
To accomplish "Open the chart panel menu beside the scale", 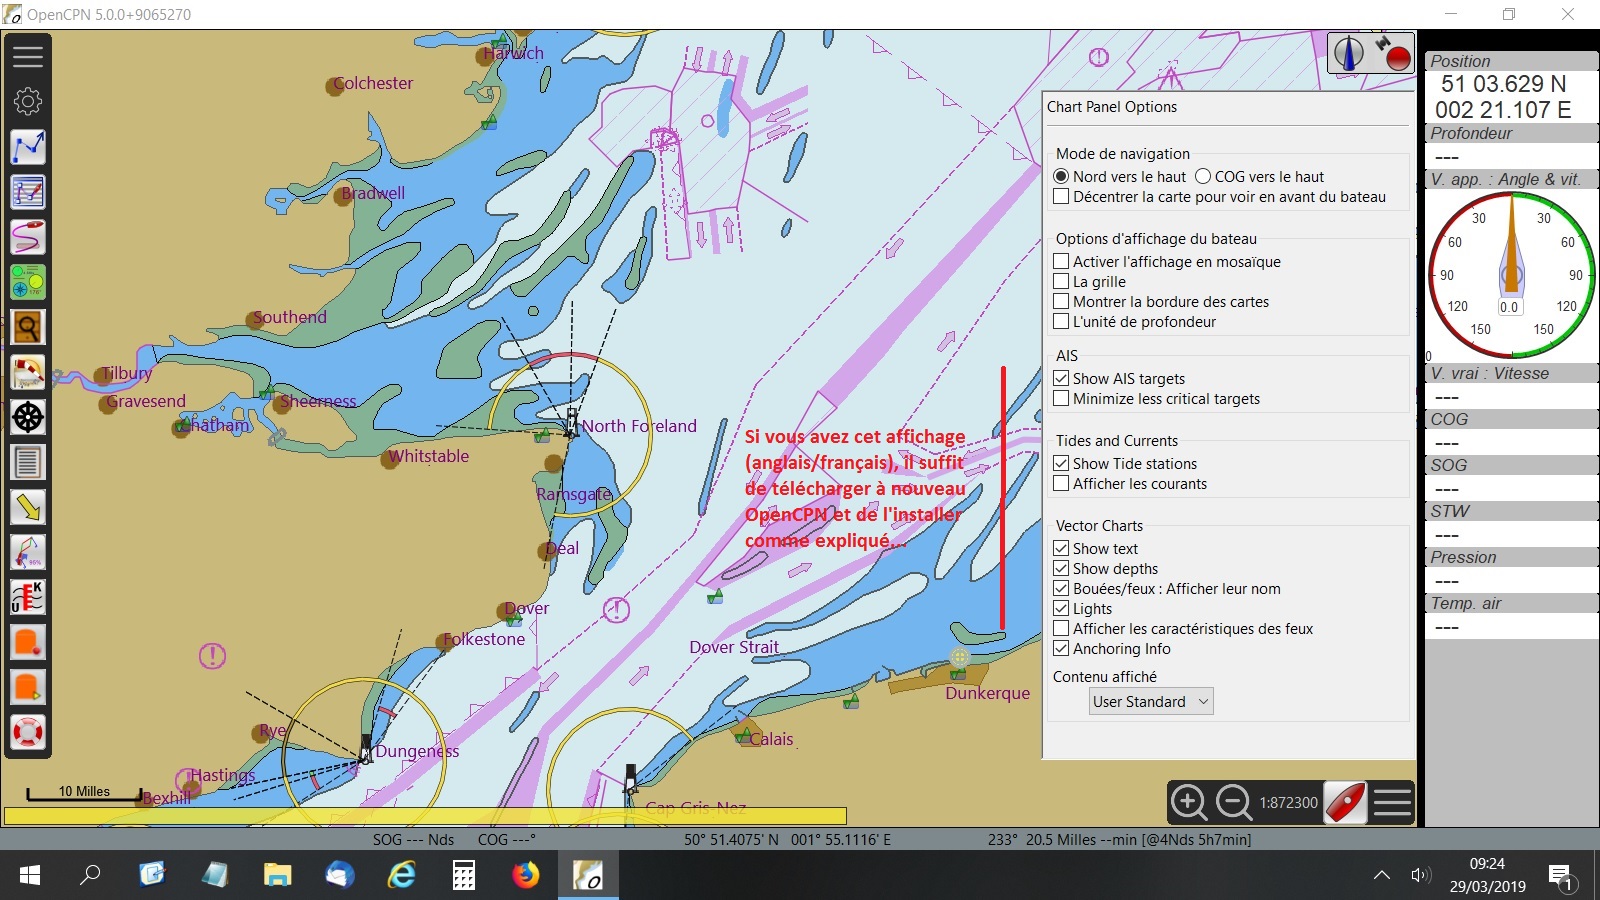I will (1392, 802).
